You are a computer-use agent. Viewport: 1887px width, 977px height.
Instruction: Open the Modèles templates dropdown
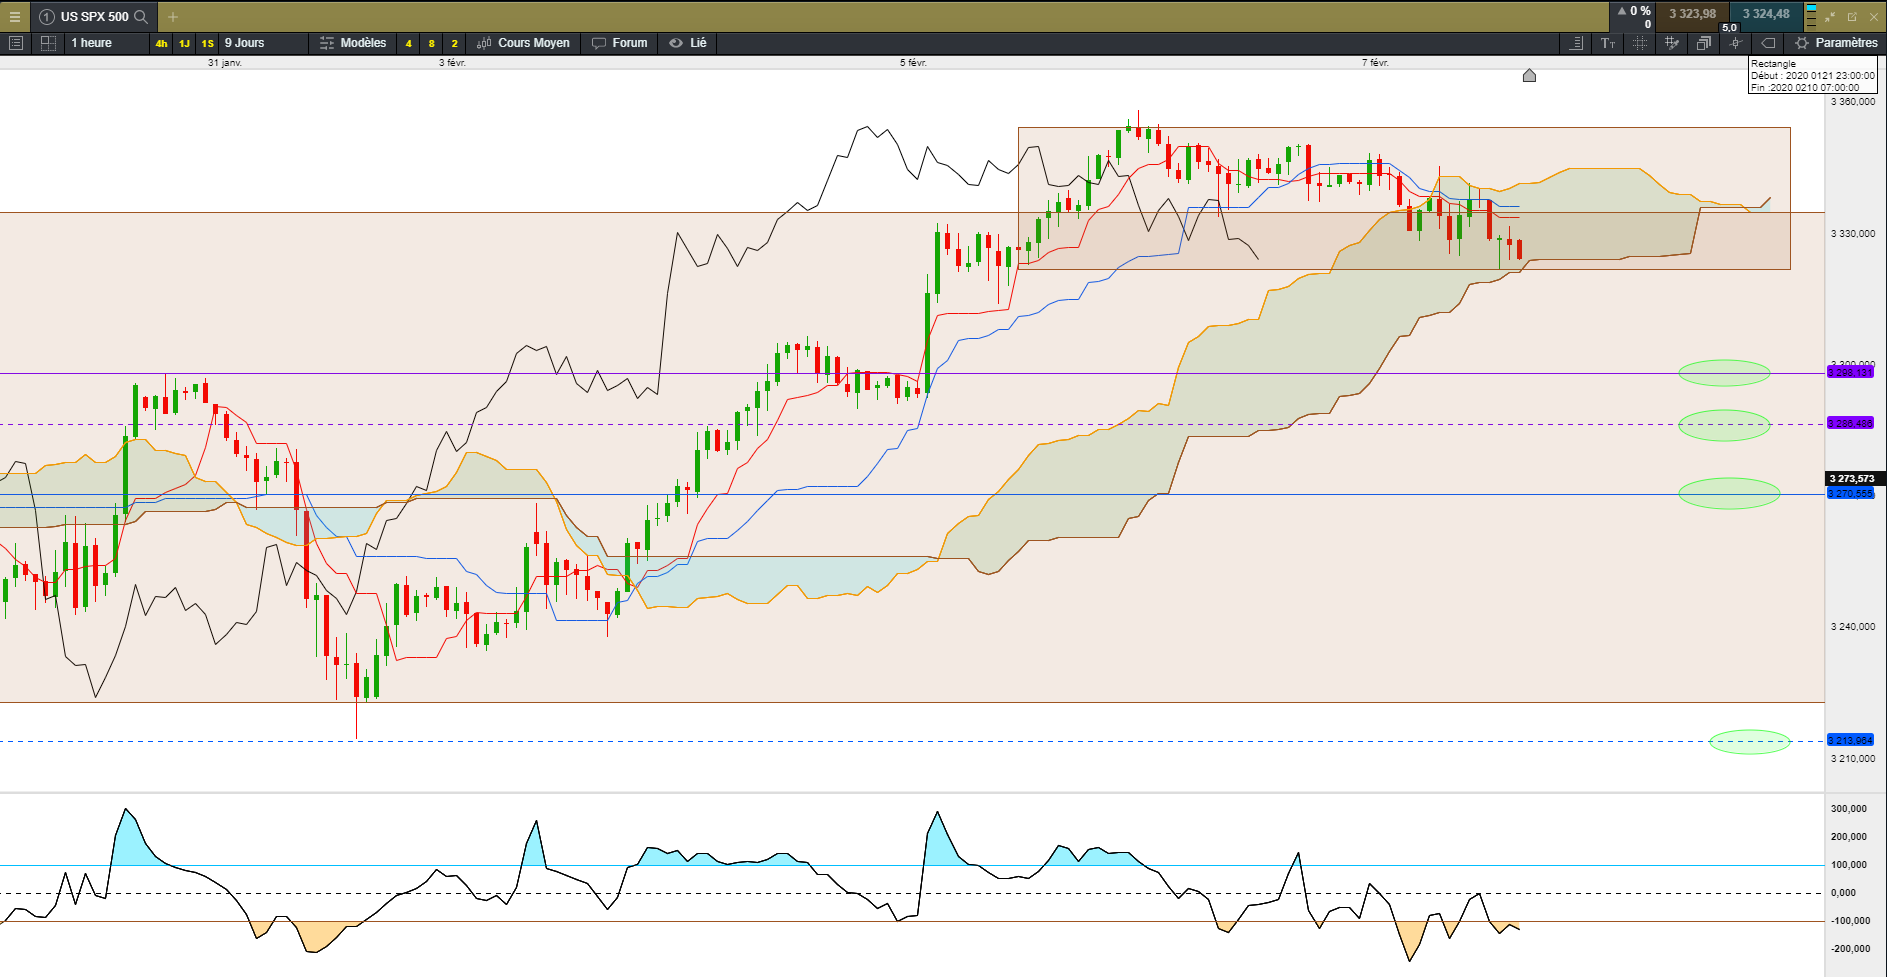point(353,43)
